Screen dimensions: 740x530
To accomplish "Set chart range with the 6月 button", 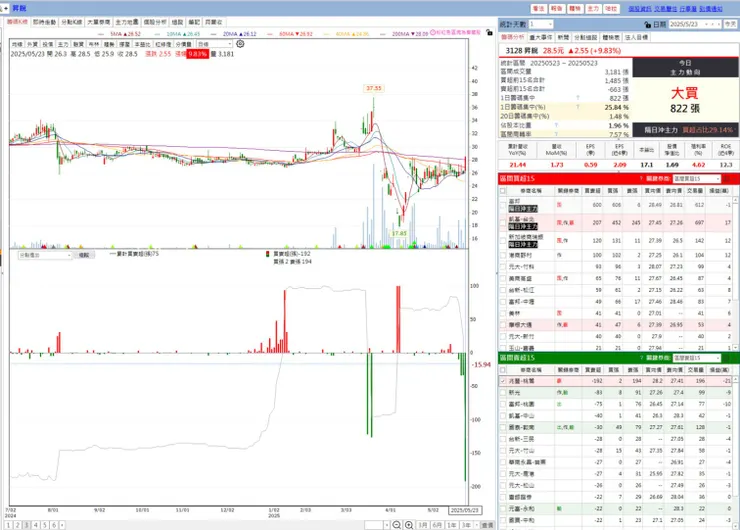I will (437, 525).
